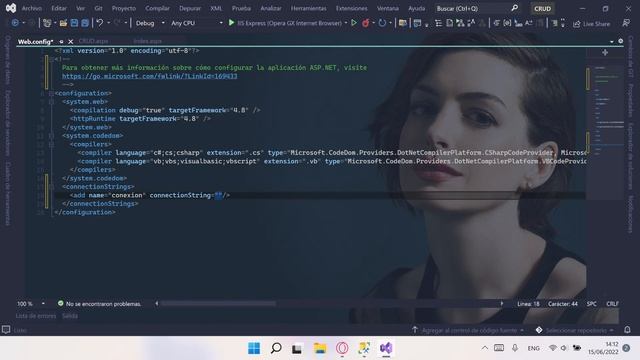Open the Proyecto menu
The width and height of the screenshot is (640, 360).
click(124, 8)
